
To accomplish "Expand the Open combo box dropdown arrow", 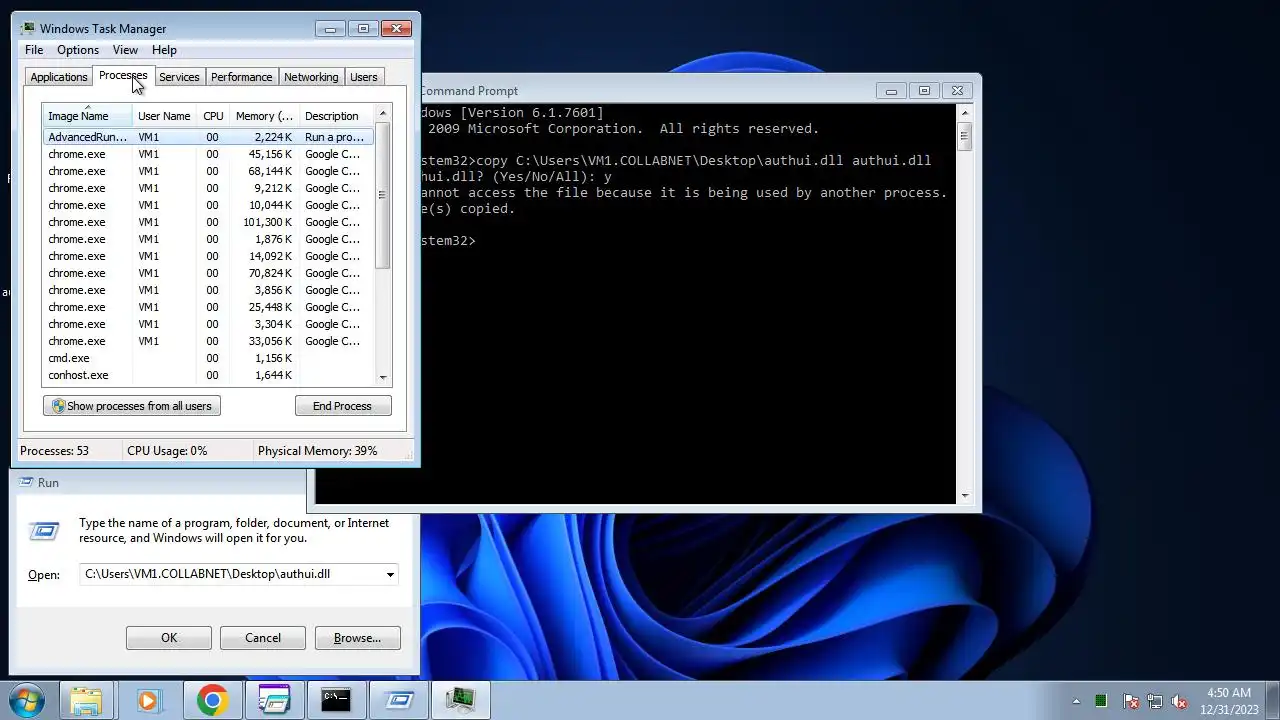I will 390,574.
